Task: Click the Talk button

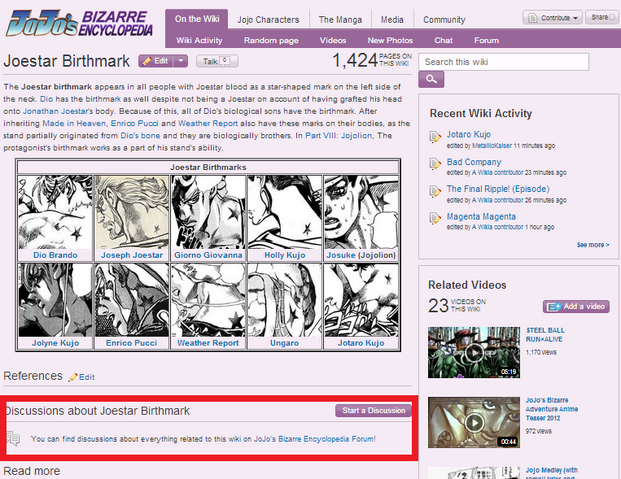Action: pyautogui.click(x=217, y=61)
